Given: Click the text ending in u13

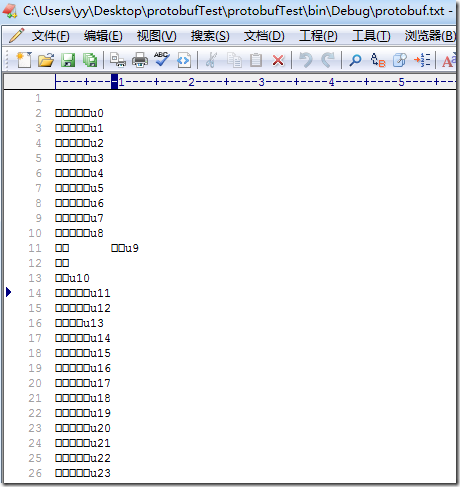Looking at the screenshot, I should (79, 323).
